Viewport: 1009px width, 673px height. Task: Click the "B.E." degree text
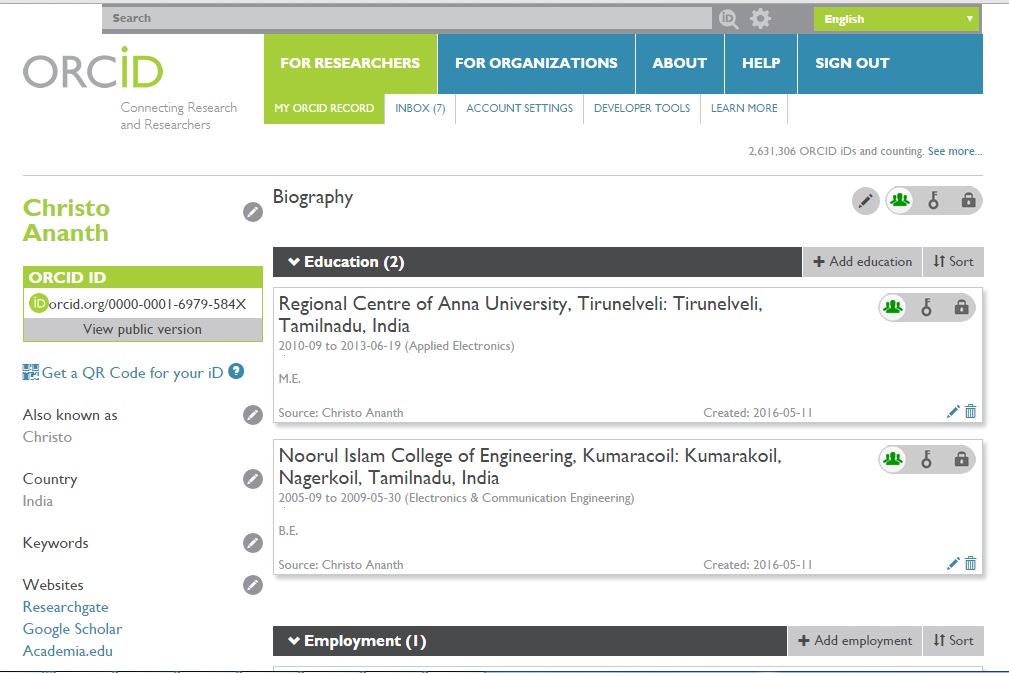coord(288,531)
